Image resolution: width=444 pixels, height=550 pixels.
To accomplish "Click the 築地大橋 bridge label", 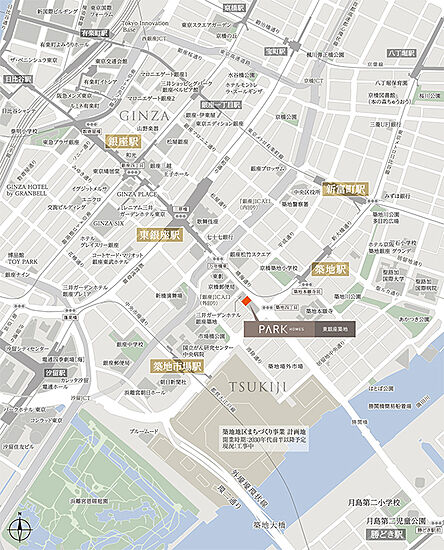I will (x=270, y=525).
